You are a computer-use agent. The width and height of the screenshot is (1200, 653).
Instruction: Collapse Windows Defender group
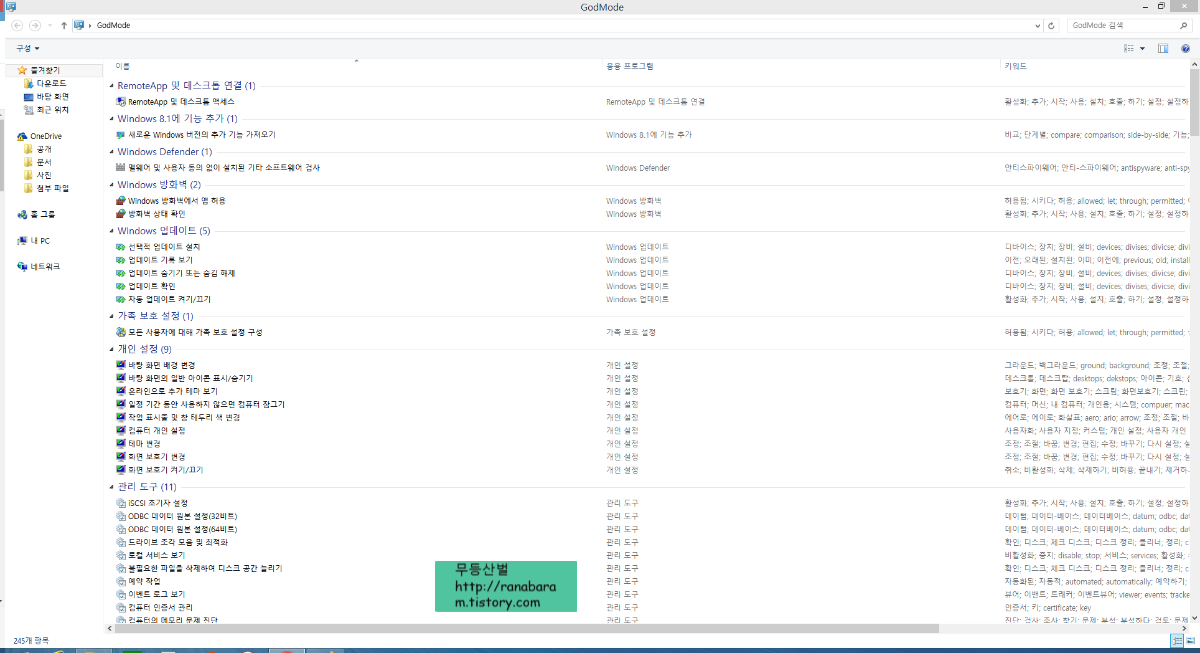[x=111, y=152]
